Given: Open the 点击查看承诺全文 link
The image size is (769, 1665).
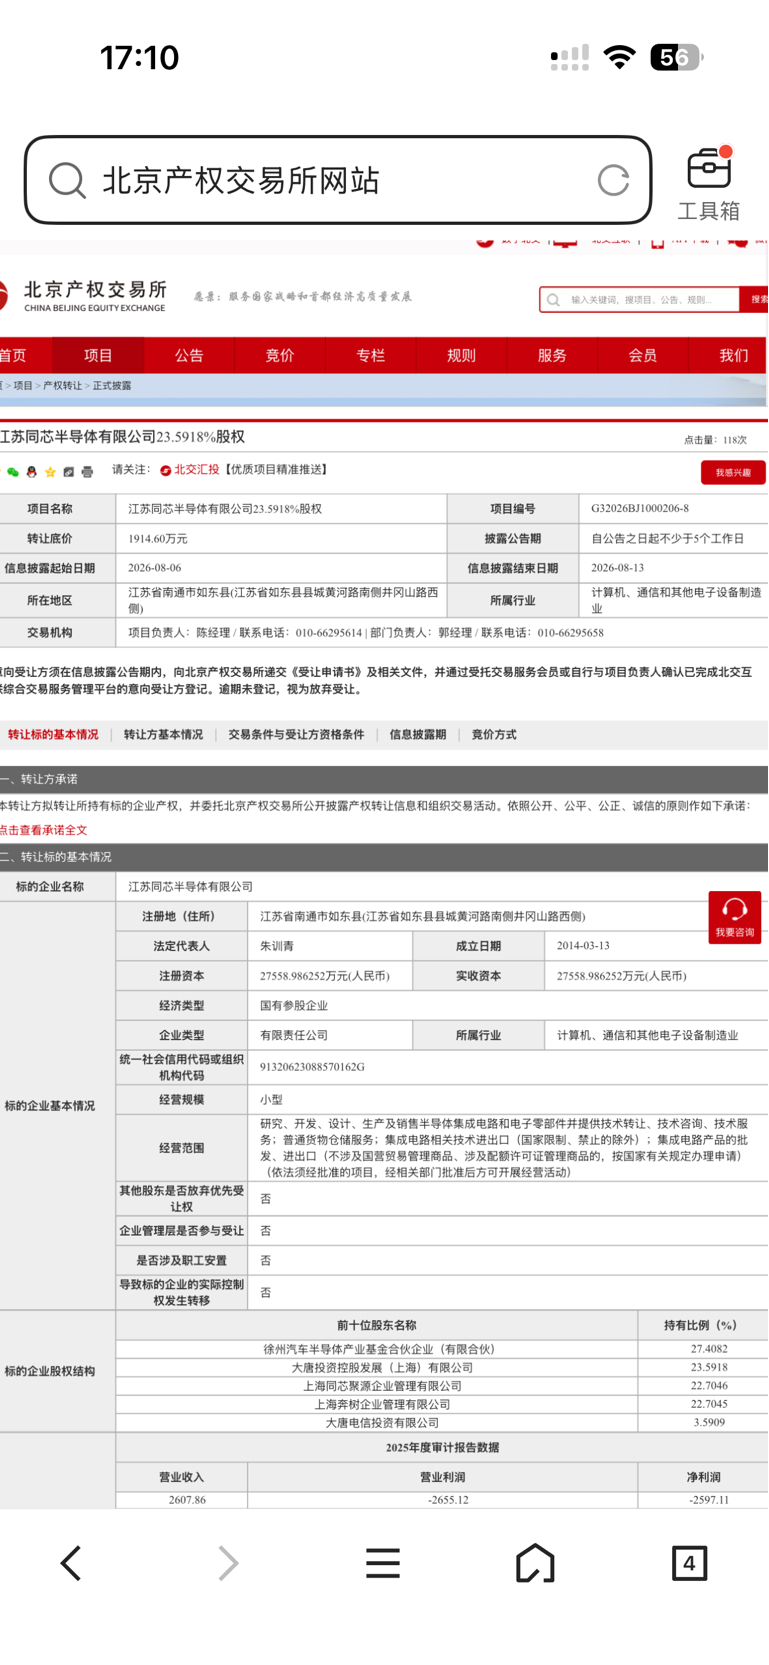Looking at the screenshot, I should (x=43, y=831).
